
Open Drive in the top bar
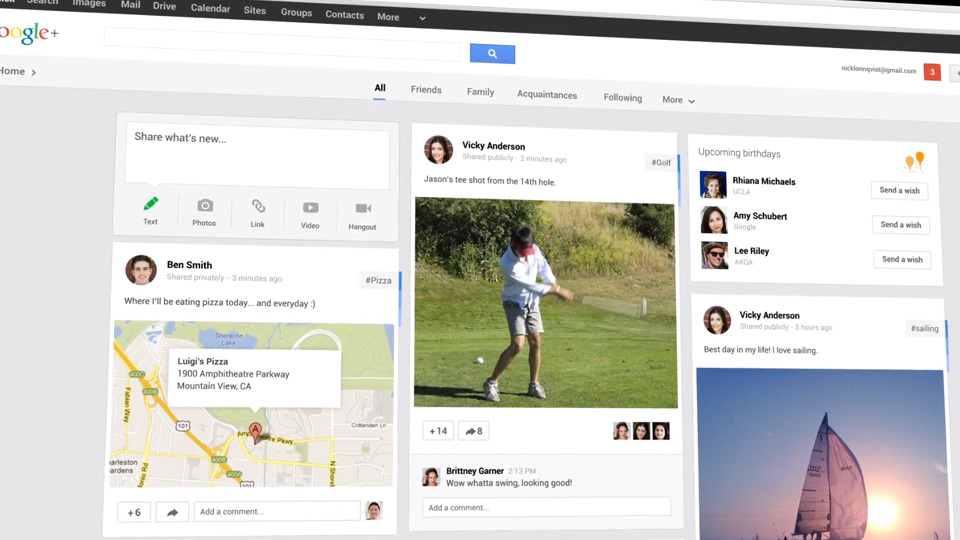tap(164, 6)
